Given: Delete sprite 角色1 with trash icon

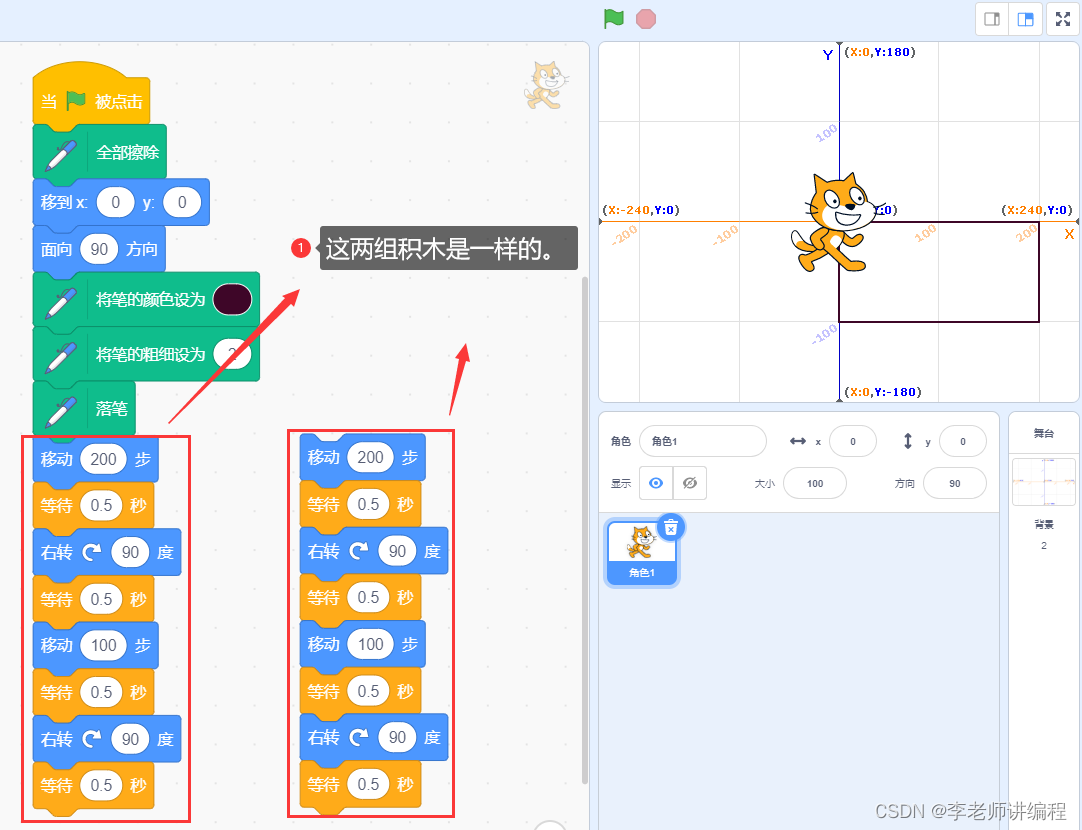Looking at the screenshot, I should click(x=671, y=528).
